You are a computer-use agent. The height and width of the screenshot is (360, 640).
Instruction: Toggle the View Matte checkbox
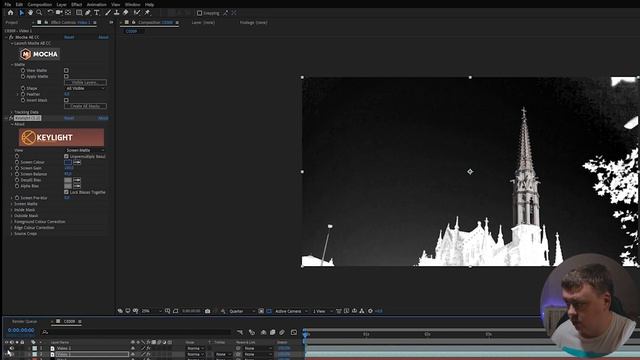point(66,71)
